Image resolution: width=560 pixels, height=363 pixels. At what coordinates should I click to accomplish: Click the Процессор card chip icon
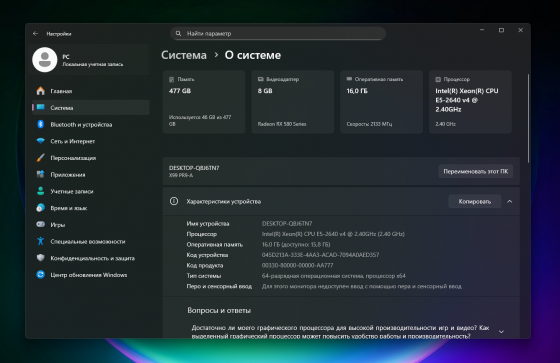pyautogui.click(x=438, y=79)
